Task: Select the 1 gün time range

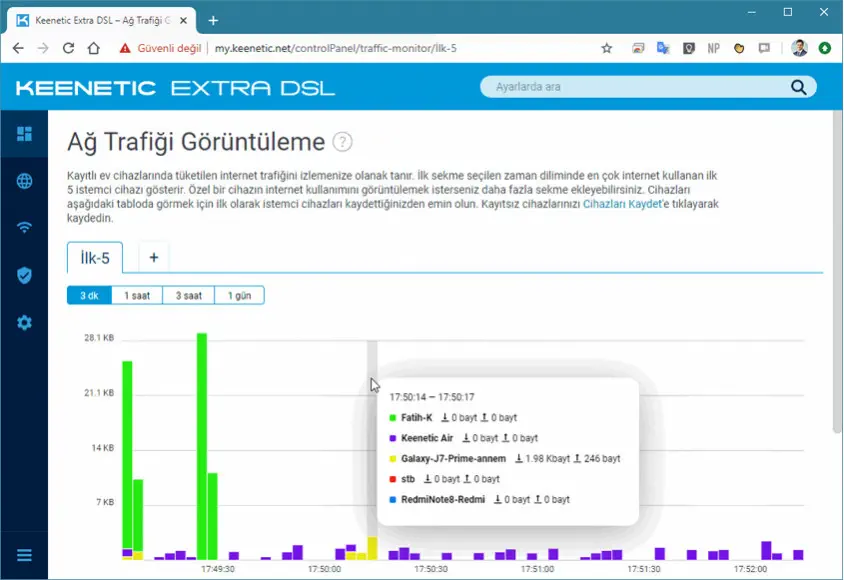Action: click(239, 295)
